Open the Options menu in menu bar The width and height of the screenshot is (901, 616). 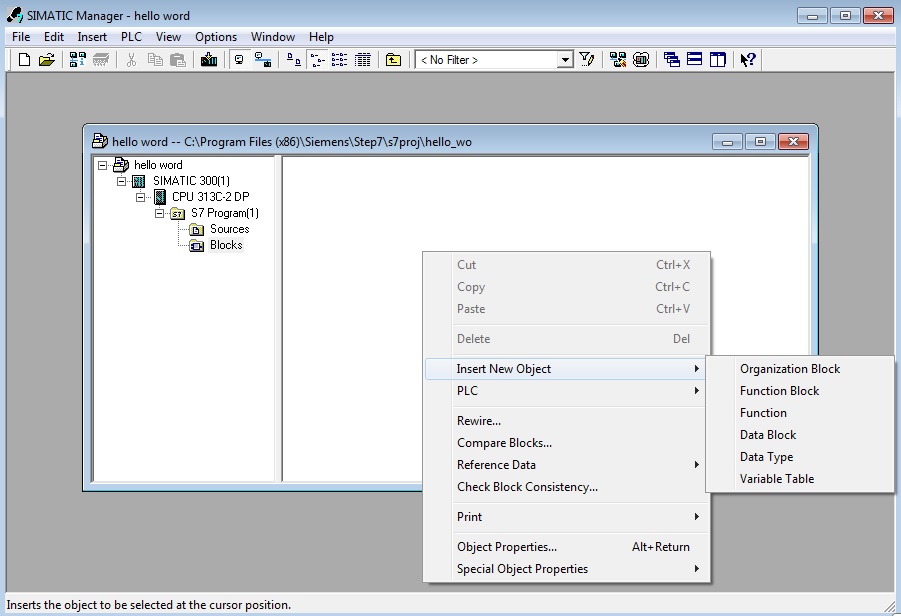(216, 37)
